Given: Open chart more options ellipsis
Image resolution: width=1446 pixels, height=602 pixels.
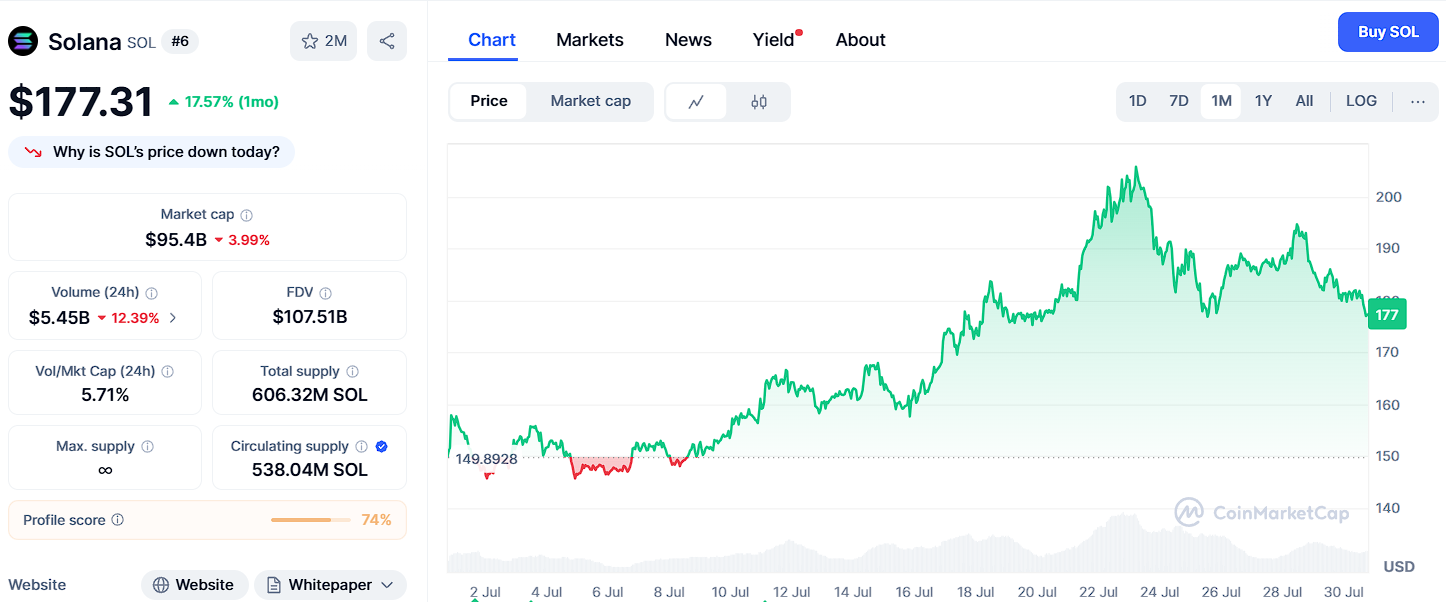Looking at the screenshot, I should 1418,101.
